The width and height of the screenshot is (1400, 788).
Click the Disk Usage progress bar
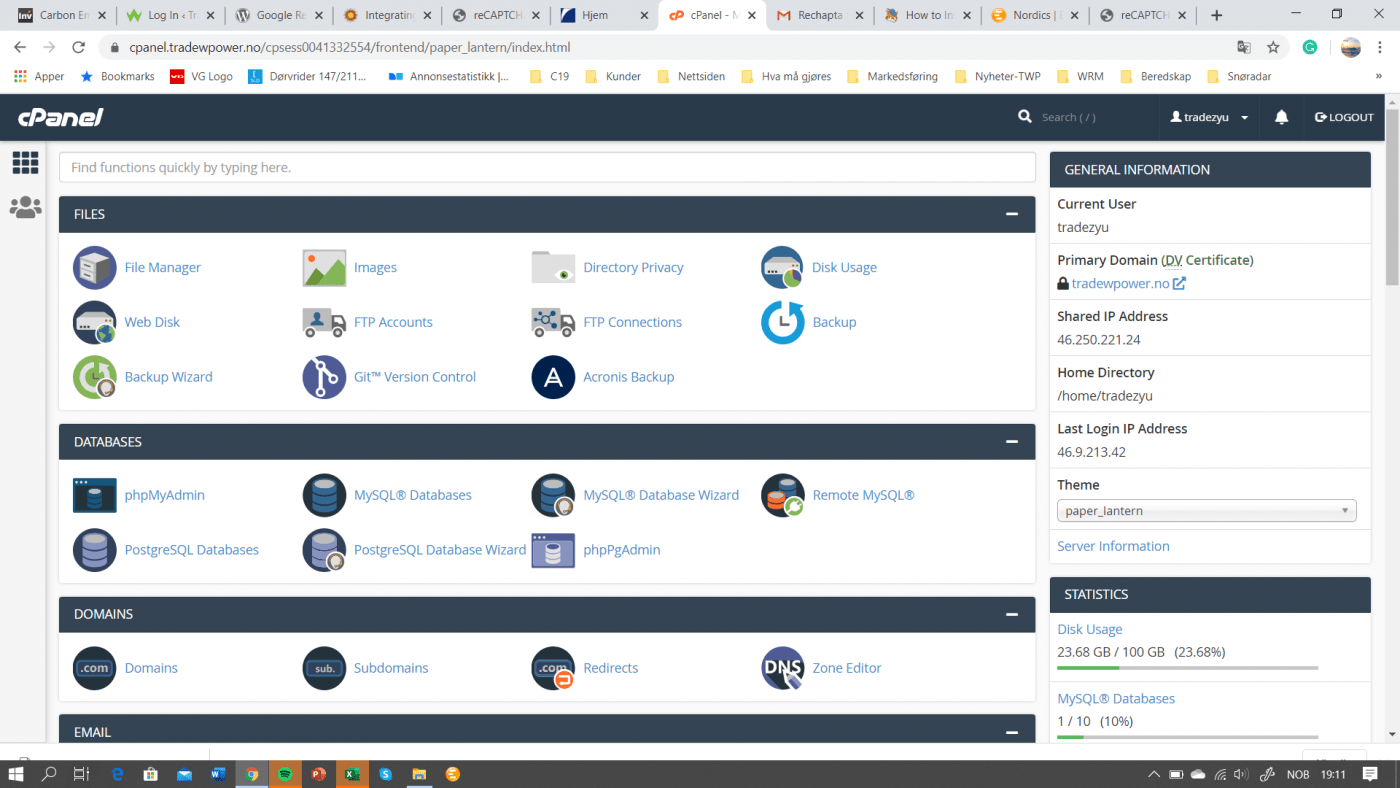click(x=1188, y=668)
